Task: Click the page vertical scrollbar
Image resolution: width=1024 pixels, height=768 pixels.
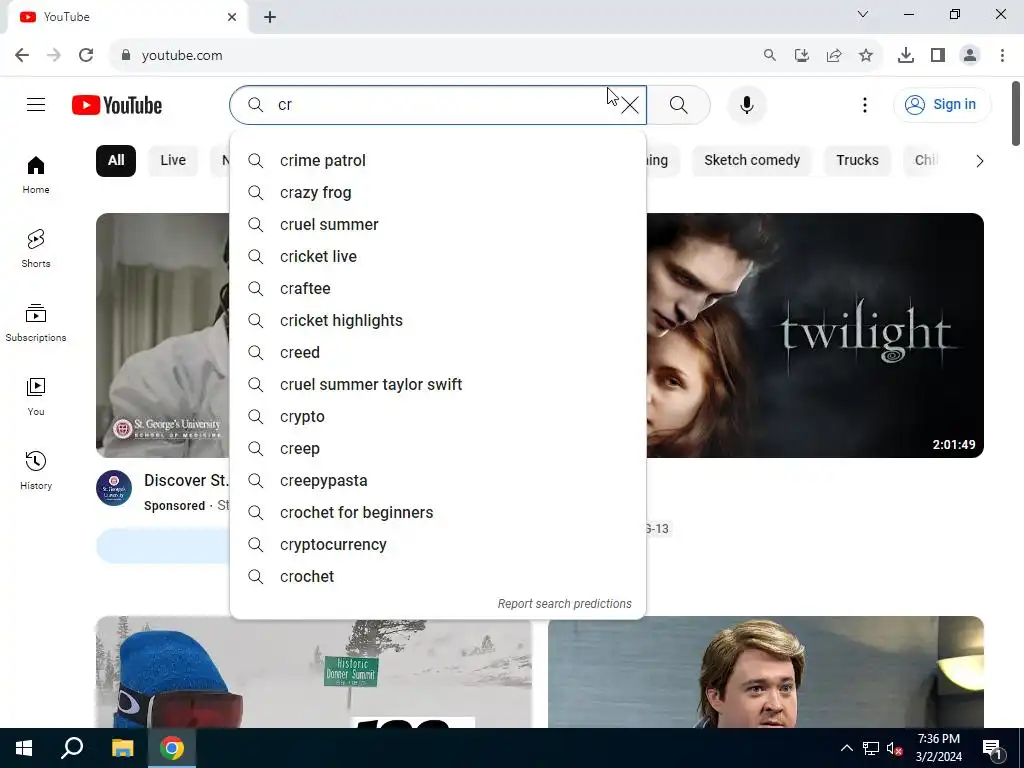Action: tap(1016, 113)
